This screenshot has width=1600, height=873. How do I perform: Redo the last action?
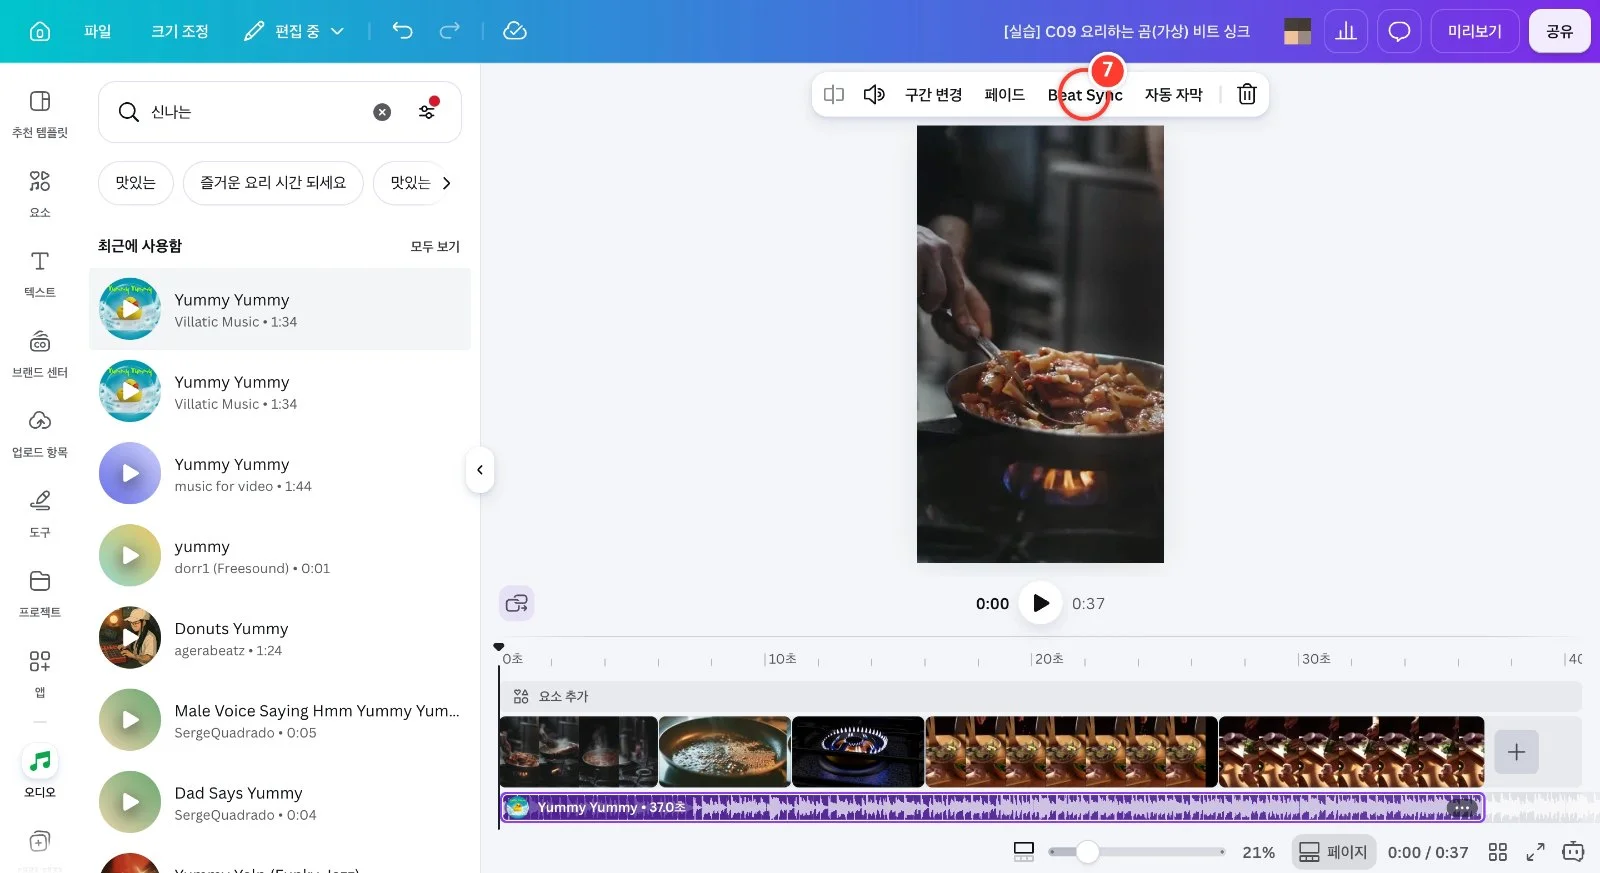(450, 31)
